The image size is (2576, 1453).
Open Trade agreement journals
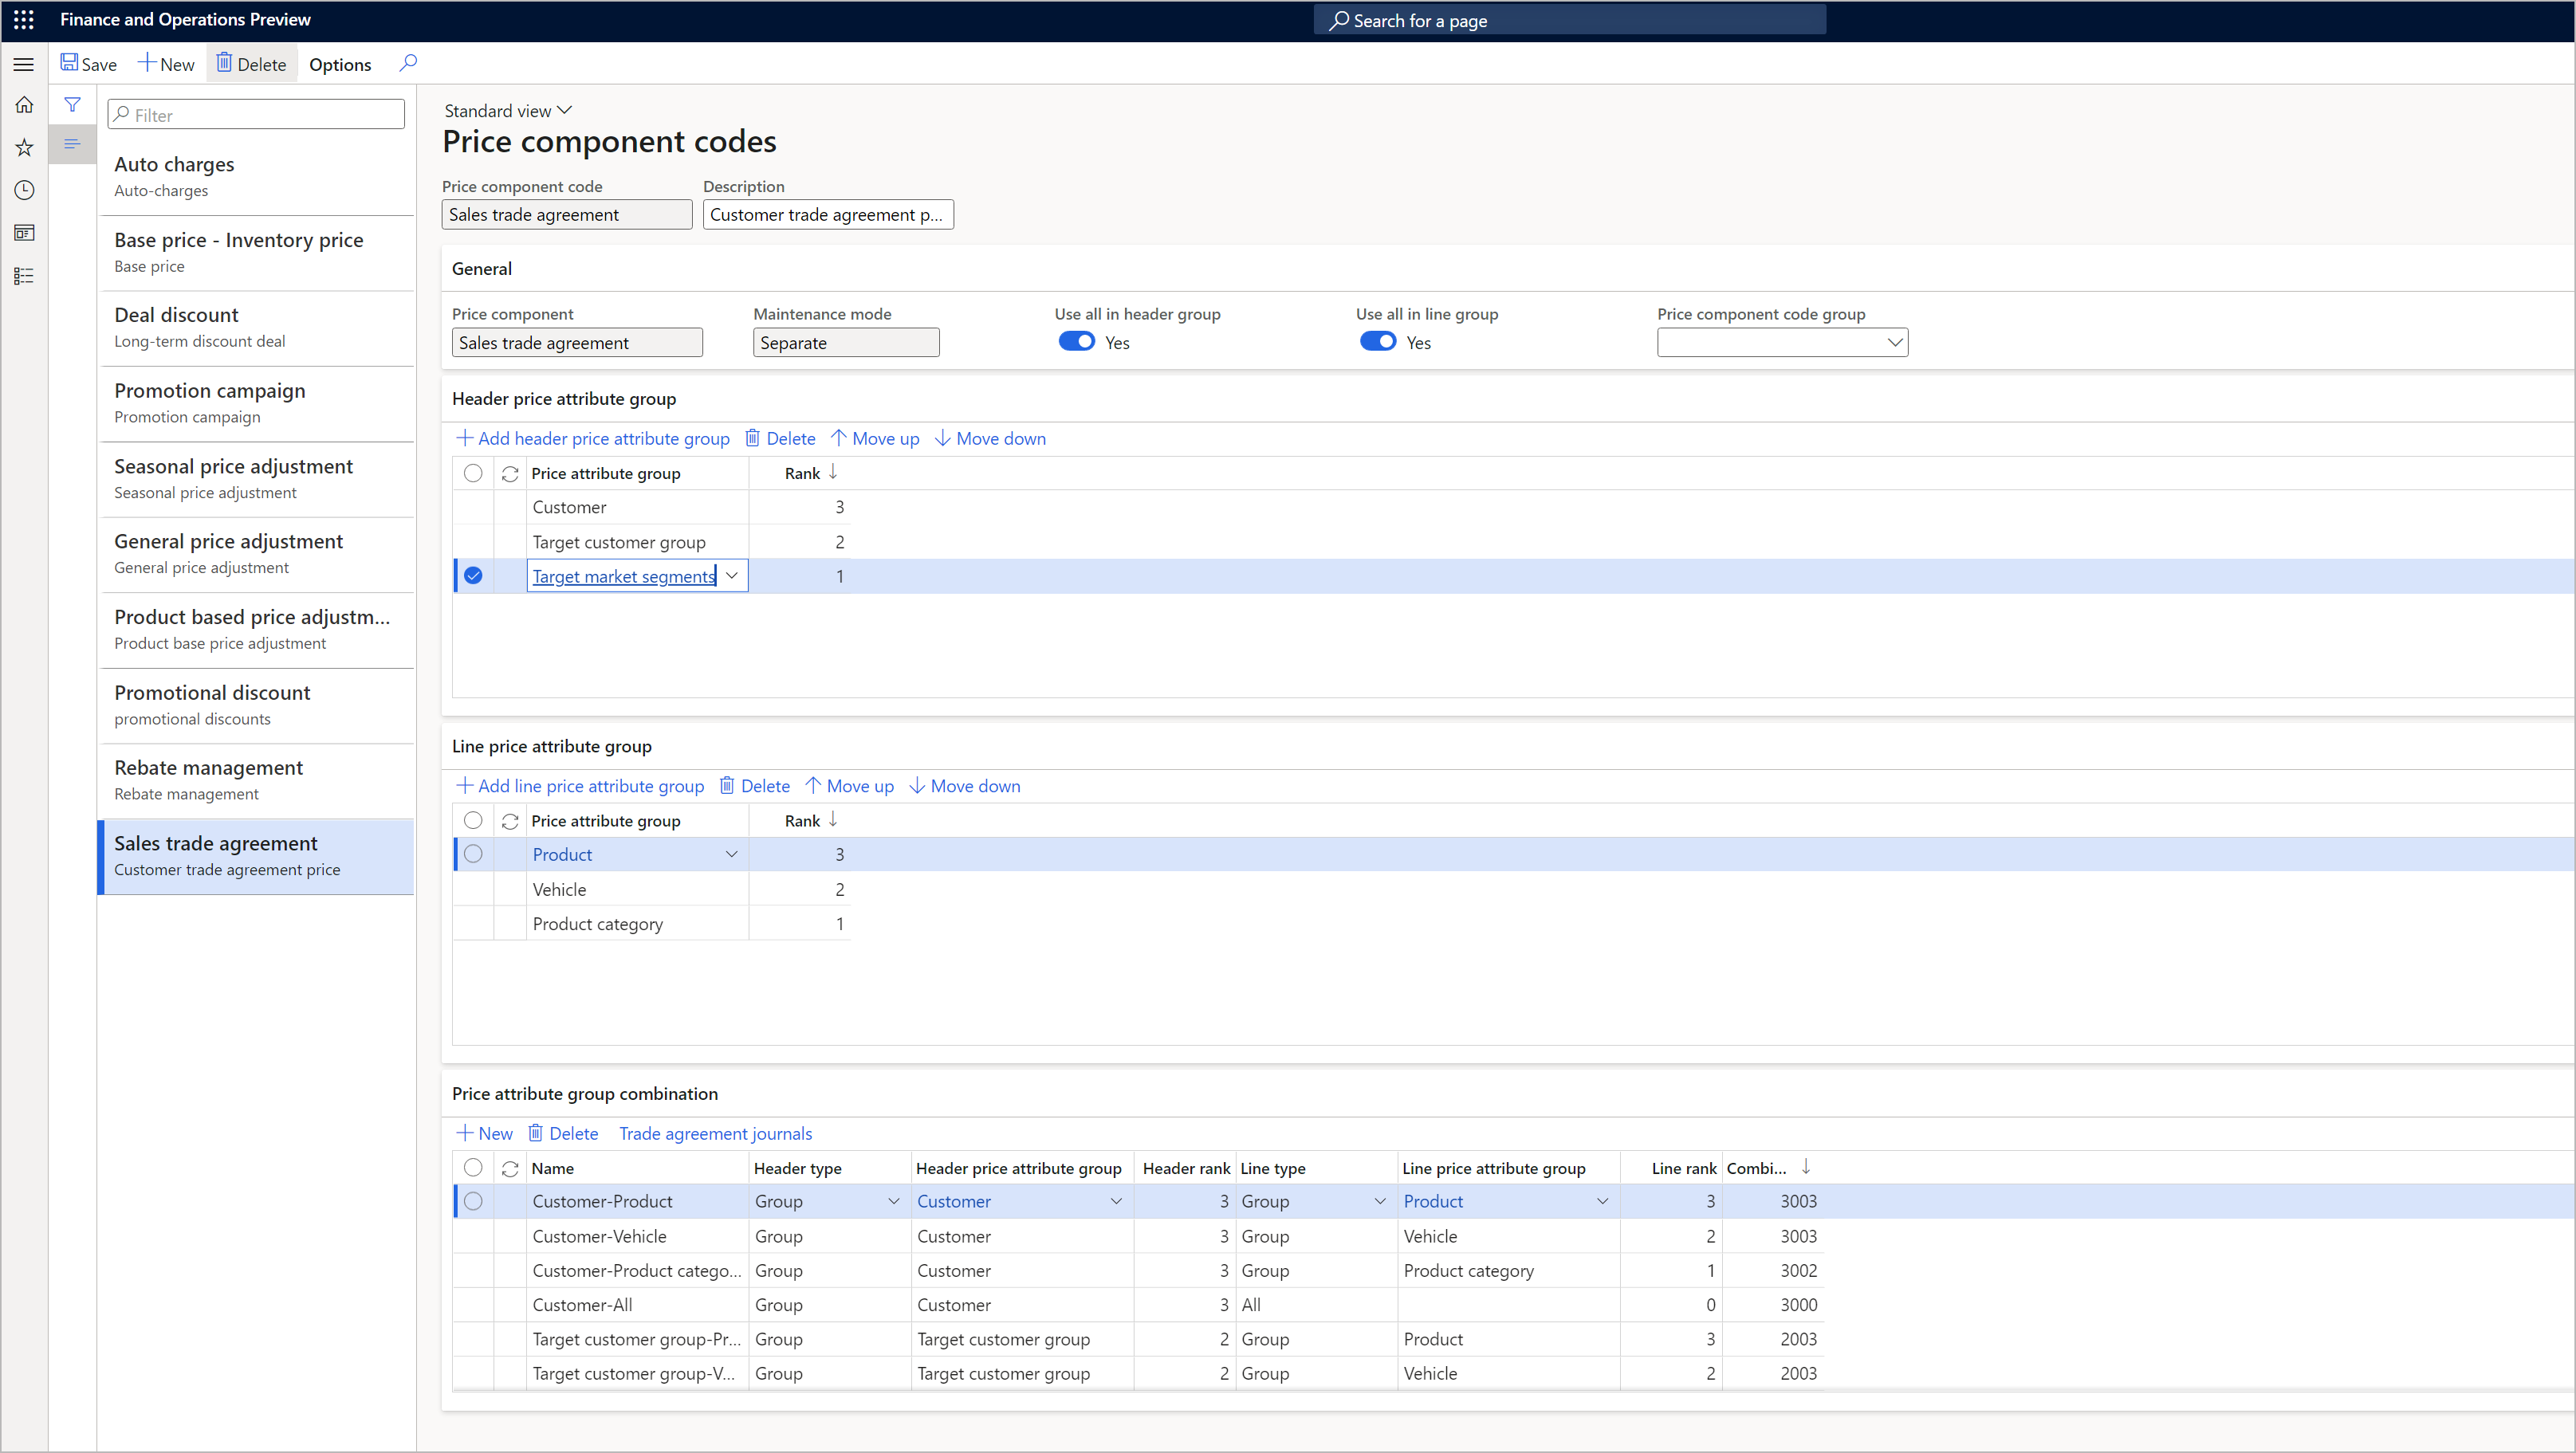[x=715, y=1132]
